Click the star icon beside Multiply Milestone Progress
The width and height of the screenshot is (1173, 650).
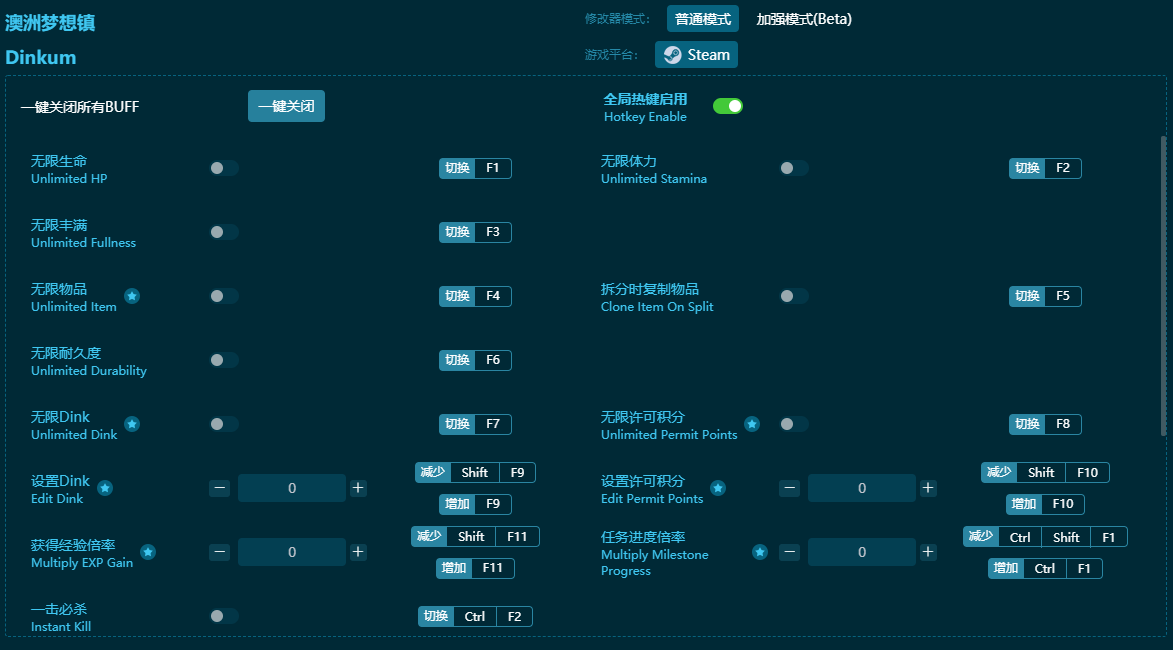760,552
